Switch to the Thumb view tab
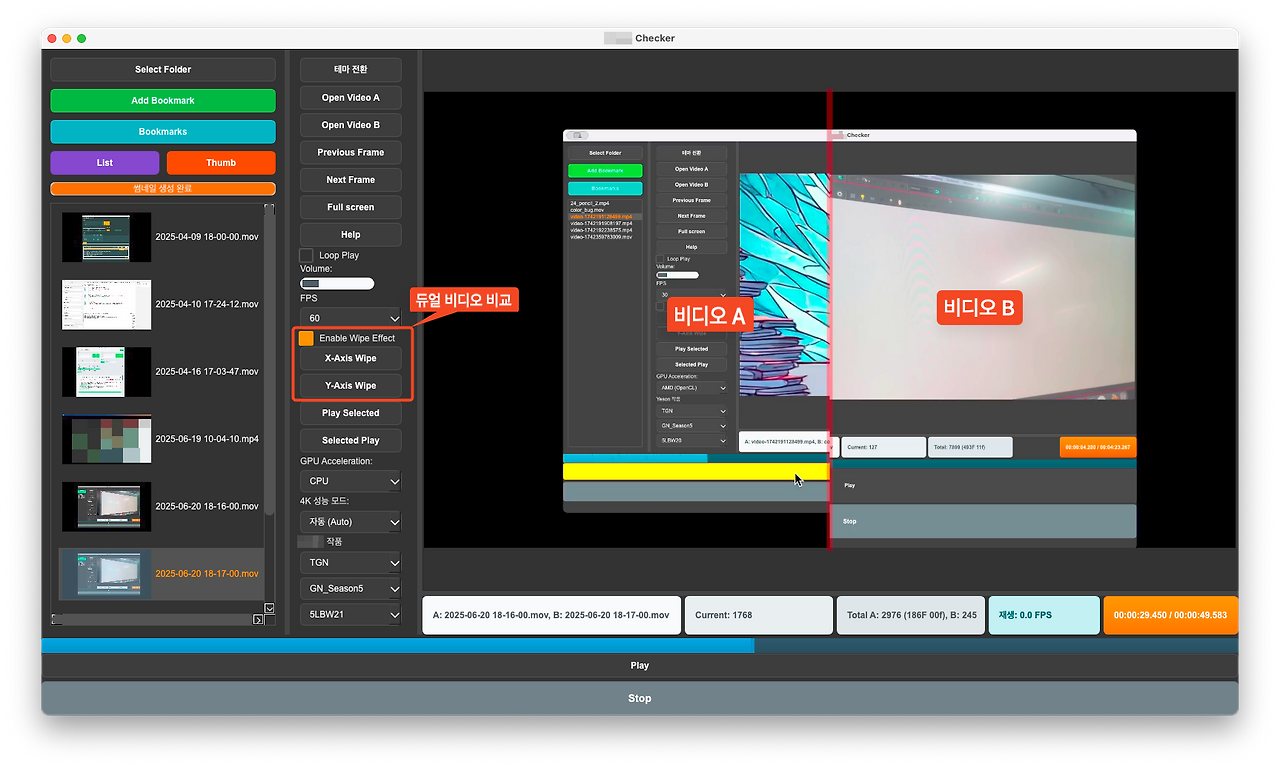Viewport: 1280px width, 770px height. [x=221, y=163]
